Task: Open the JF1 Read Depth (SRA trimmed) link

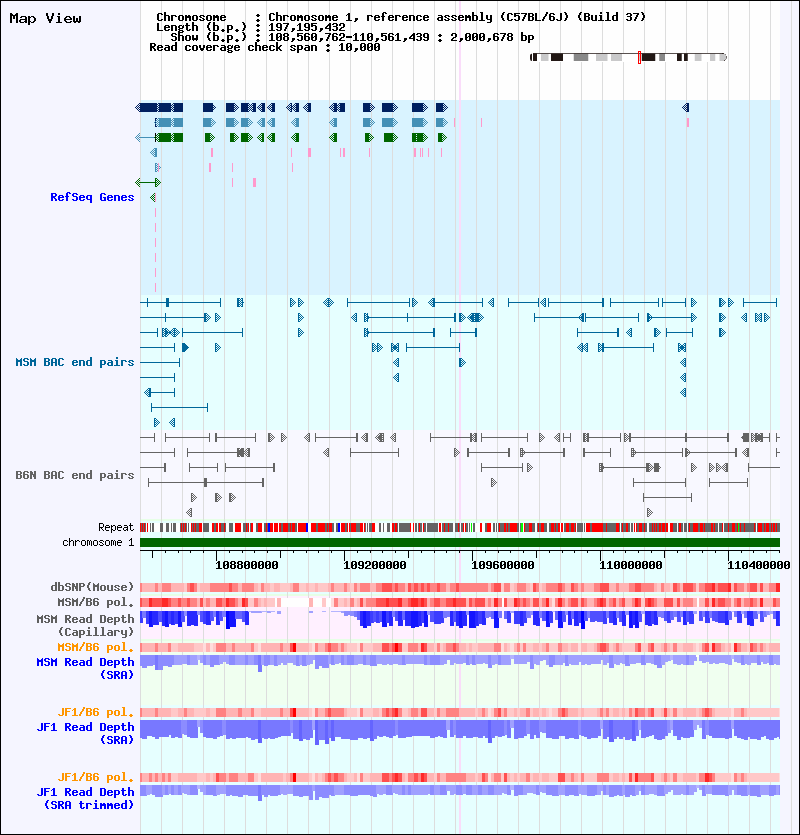Action: [85, 798]
